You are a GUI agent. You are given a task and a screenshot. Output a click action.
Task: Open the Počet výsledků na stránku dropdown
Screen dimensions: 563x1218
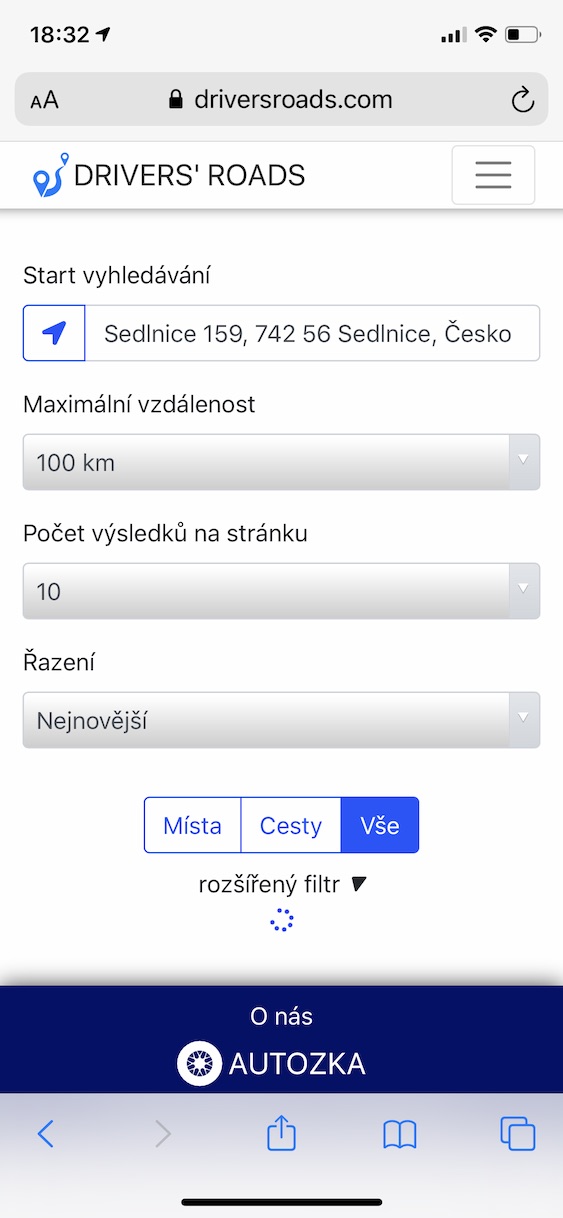[281, 591]
